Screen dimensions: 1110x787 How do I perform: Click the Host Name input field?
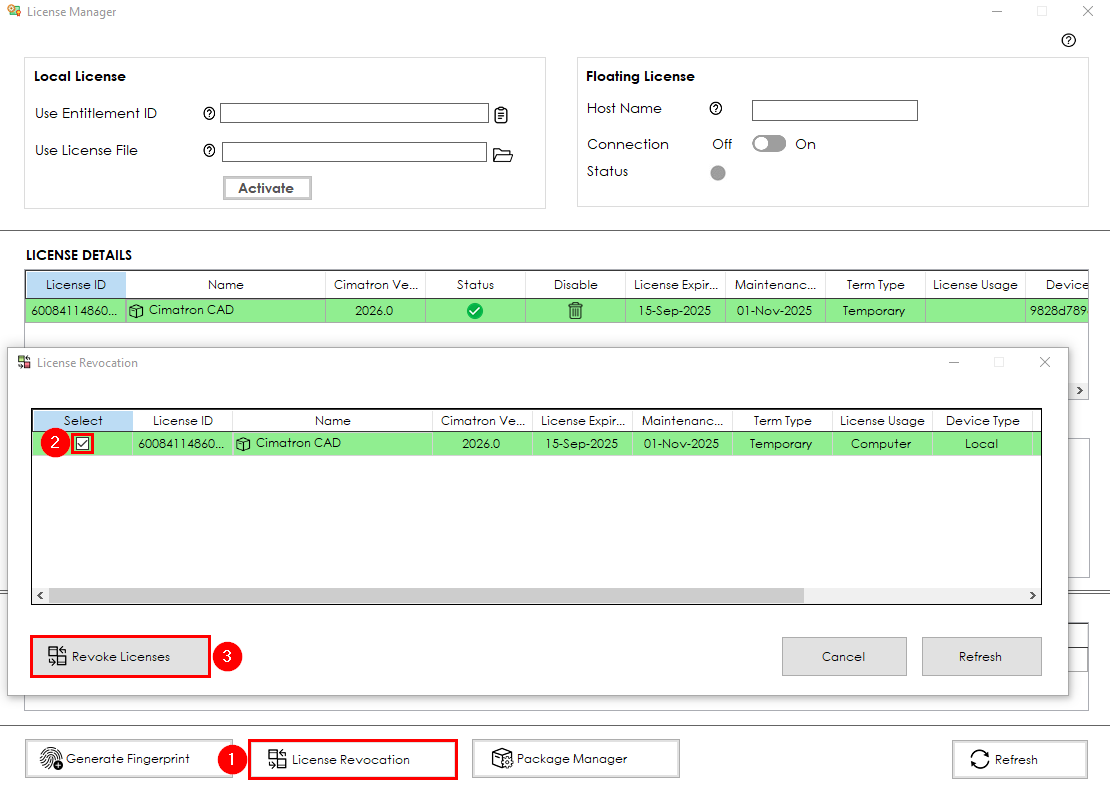coord(834,110)
